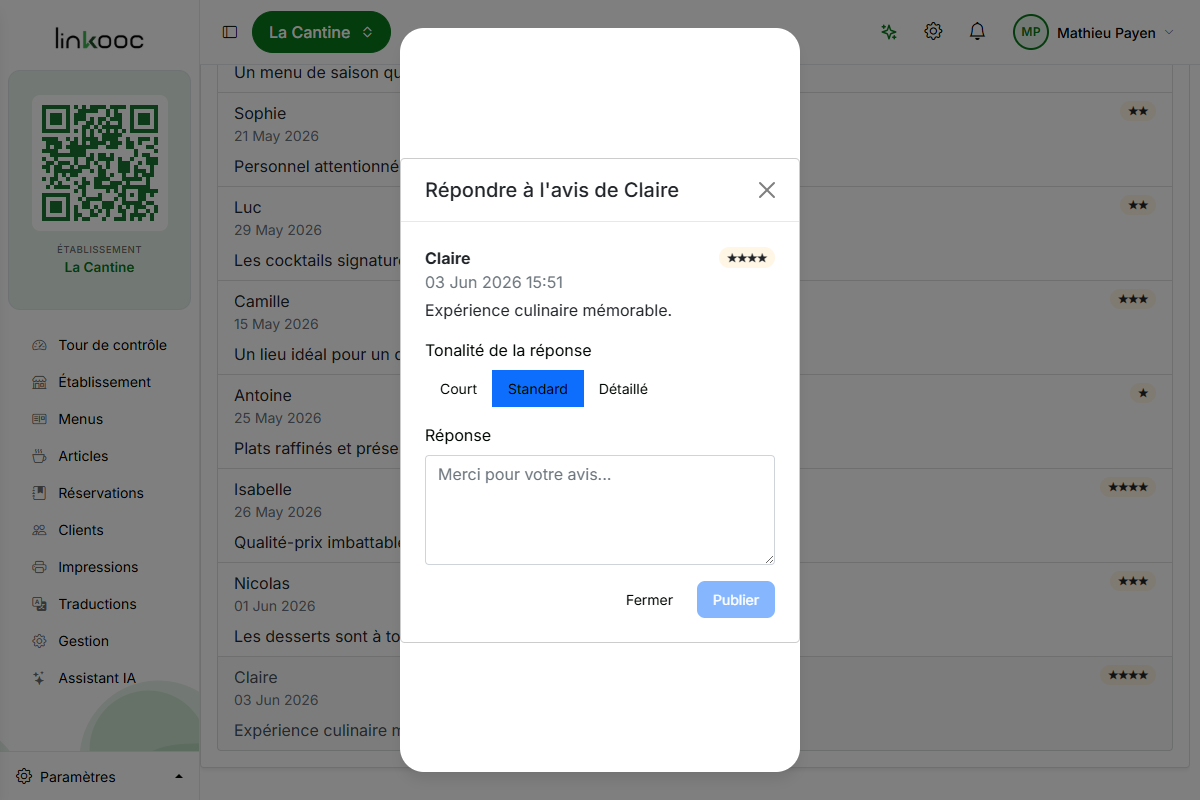Open the notifications bell icon
This screenshot has height=800, width=1200.
978,32
